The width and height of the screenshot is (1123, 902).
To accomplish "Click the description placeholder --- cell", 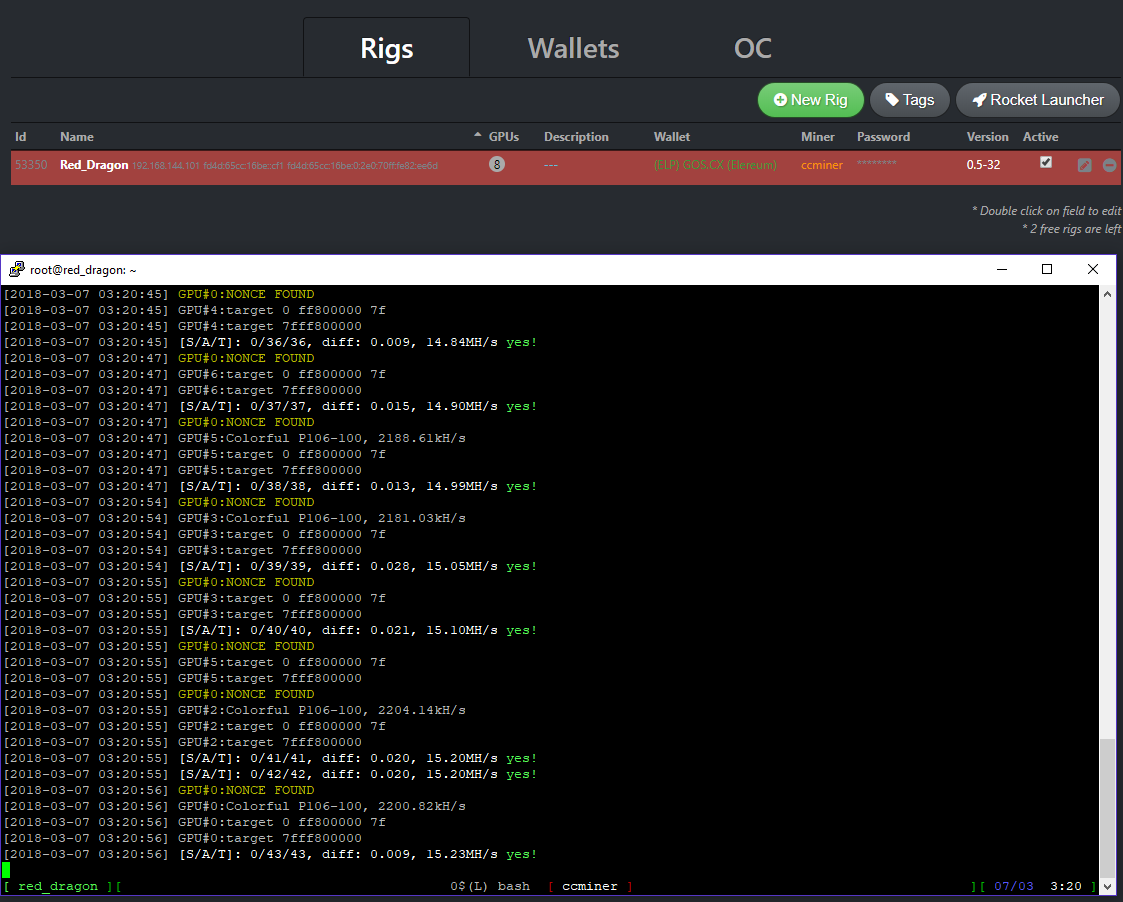I will (x=550, y=165).
